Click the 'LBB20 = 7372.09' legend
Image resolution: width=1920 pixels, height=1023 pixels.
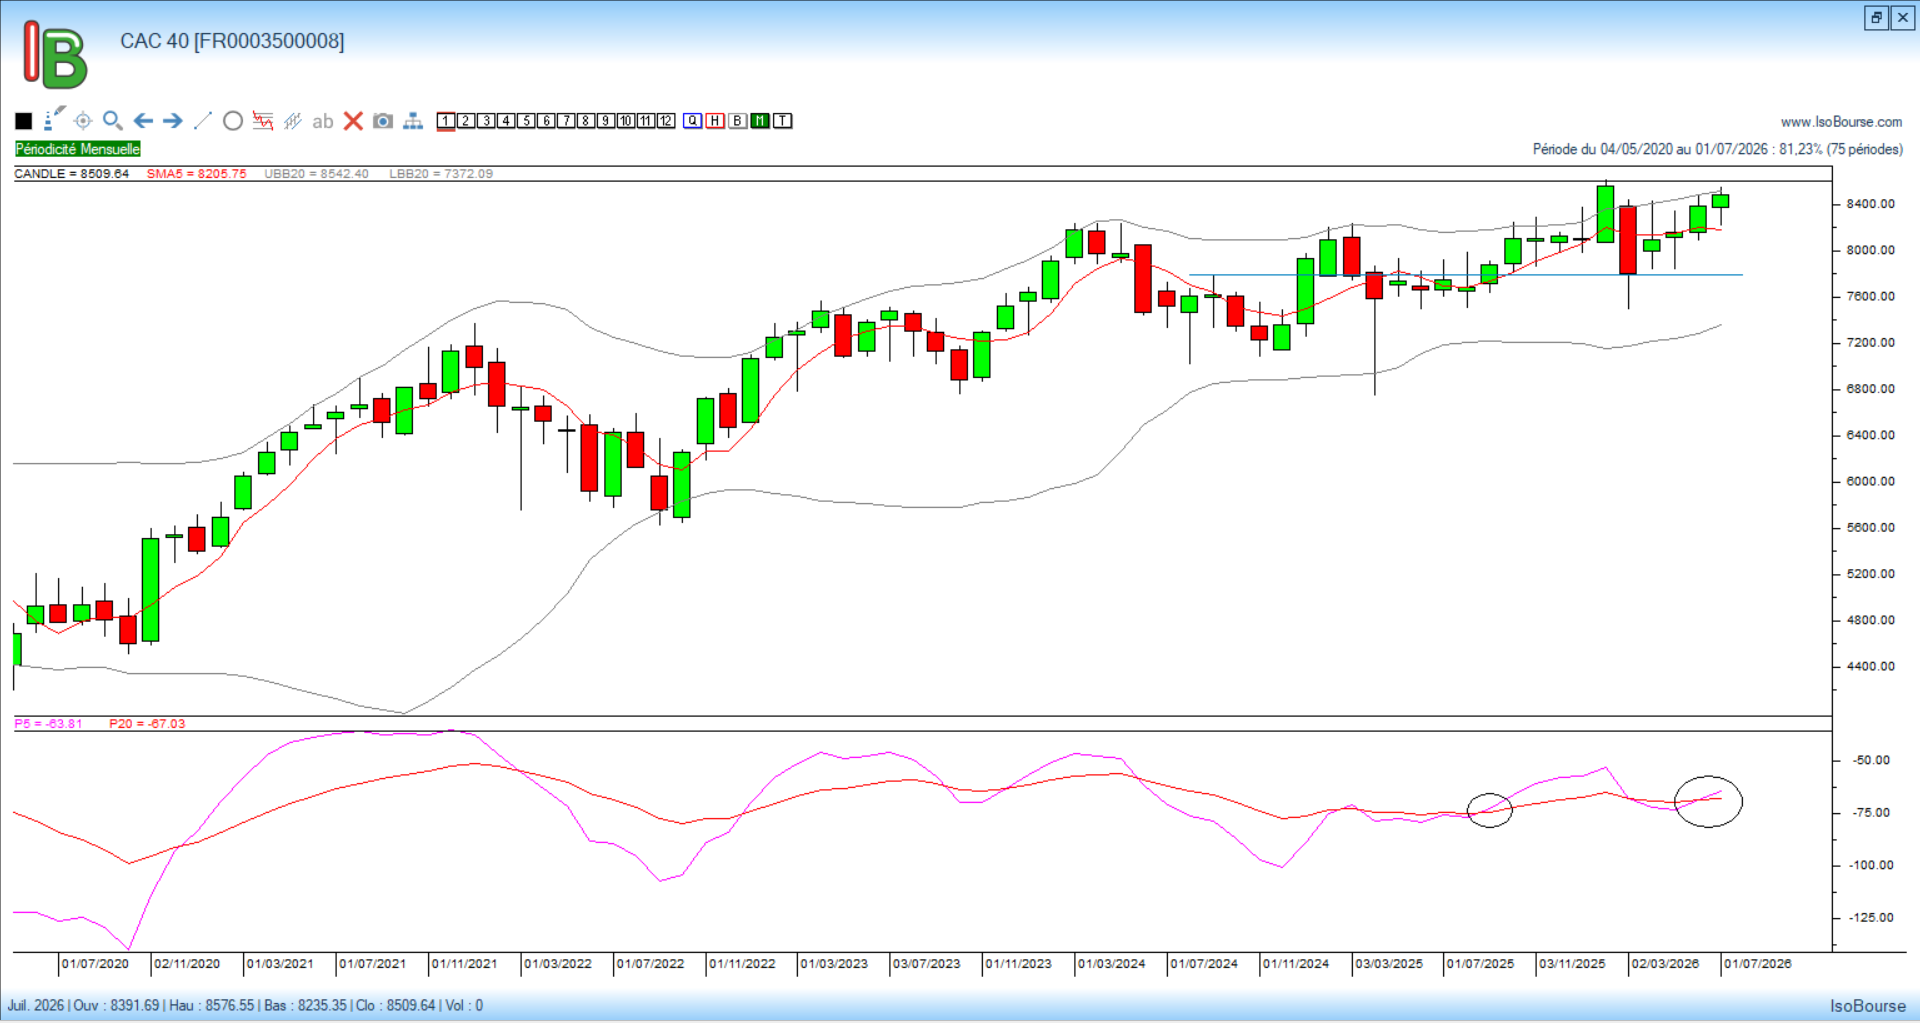[x=441, y=174]
